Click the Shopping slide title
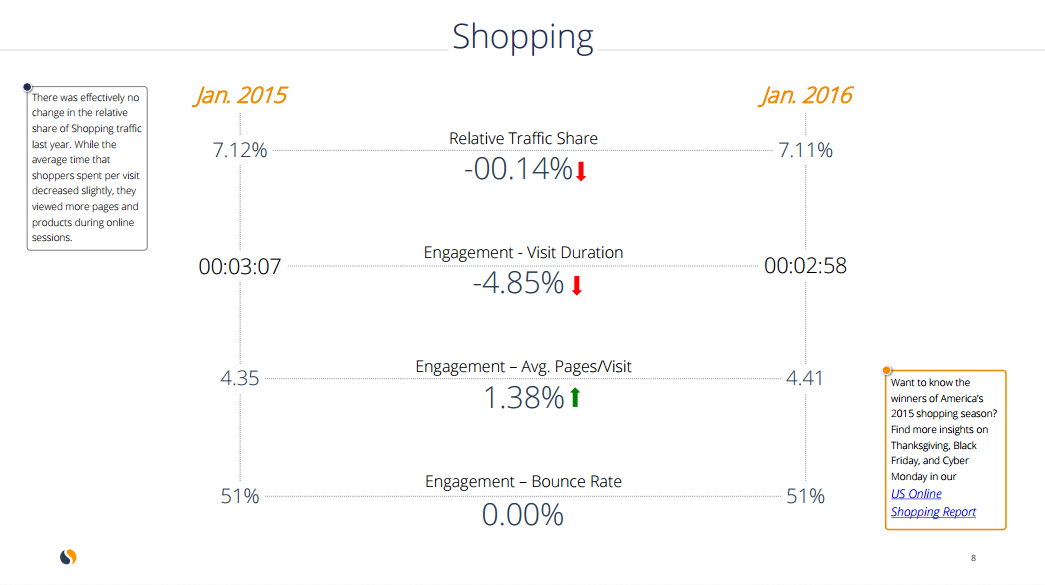 click(x=522, y=36)
